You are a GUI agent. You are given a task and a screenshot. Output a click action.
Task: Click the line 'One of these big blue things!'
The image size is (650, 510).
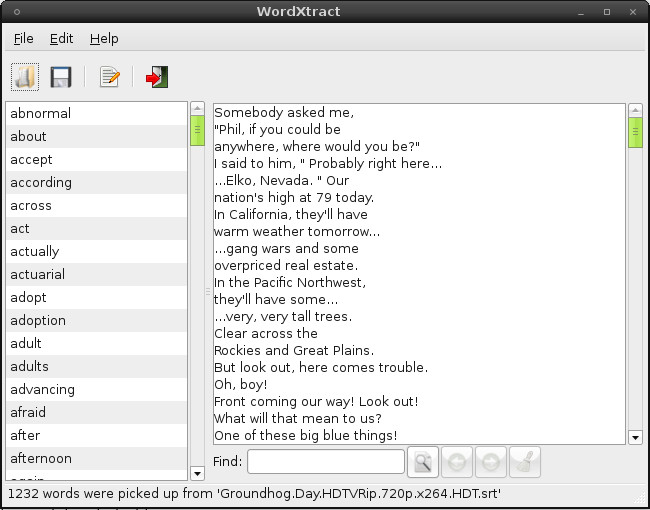tap(306, 435)
